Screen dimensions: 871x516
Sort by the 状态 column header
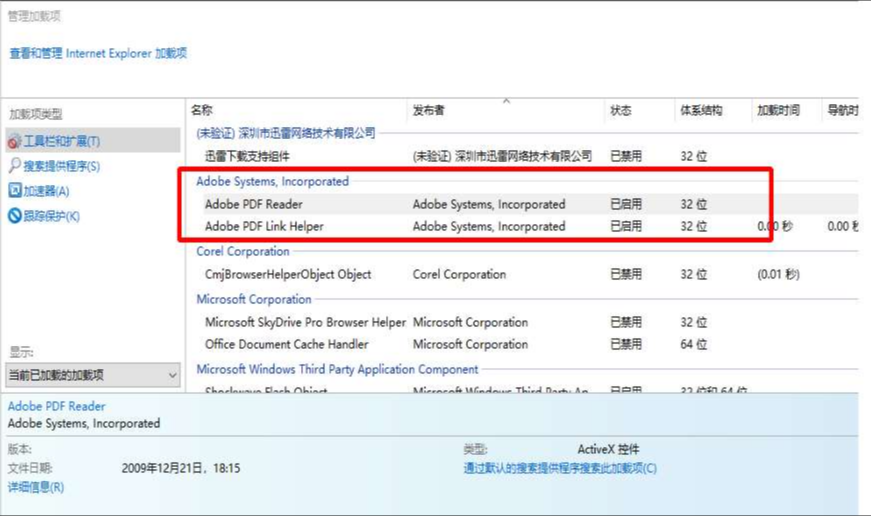620,110
